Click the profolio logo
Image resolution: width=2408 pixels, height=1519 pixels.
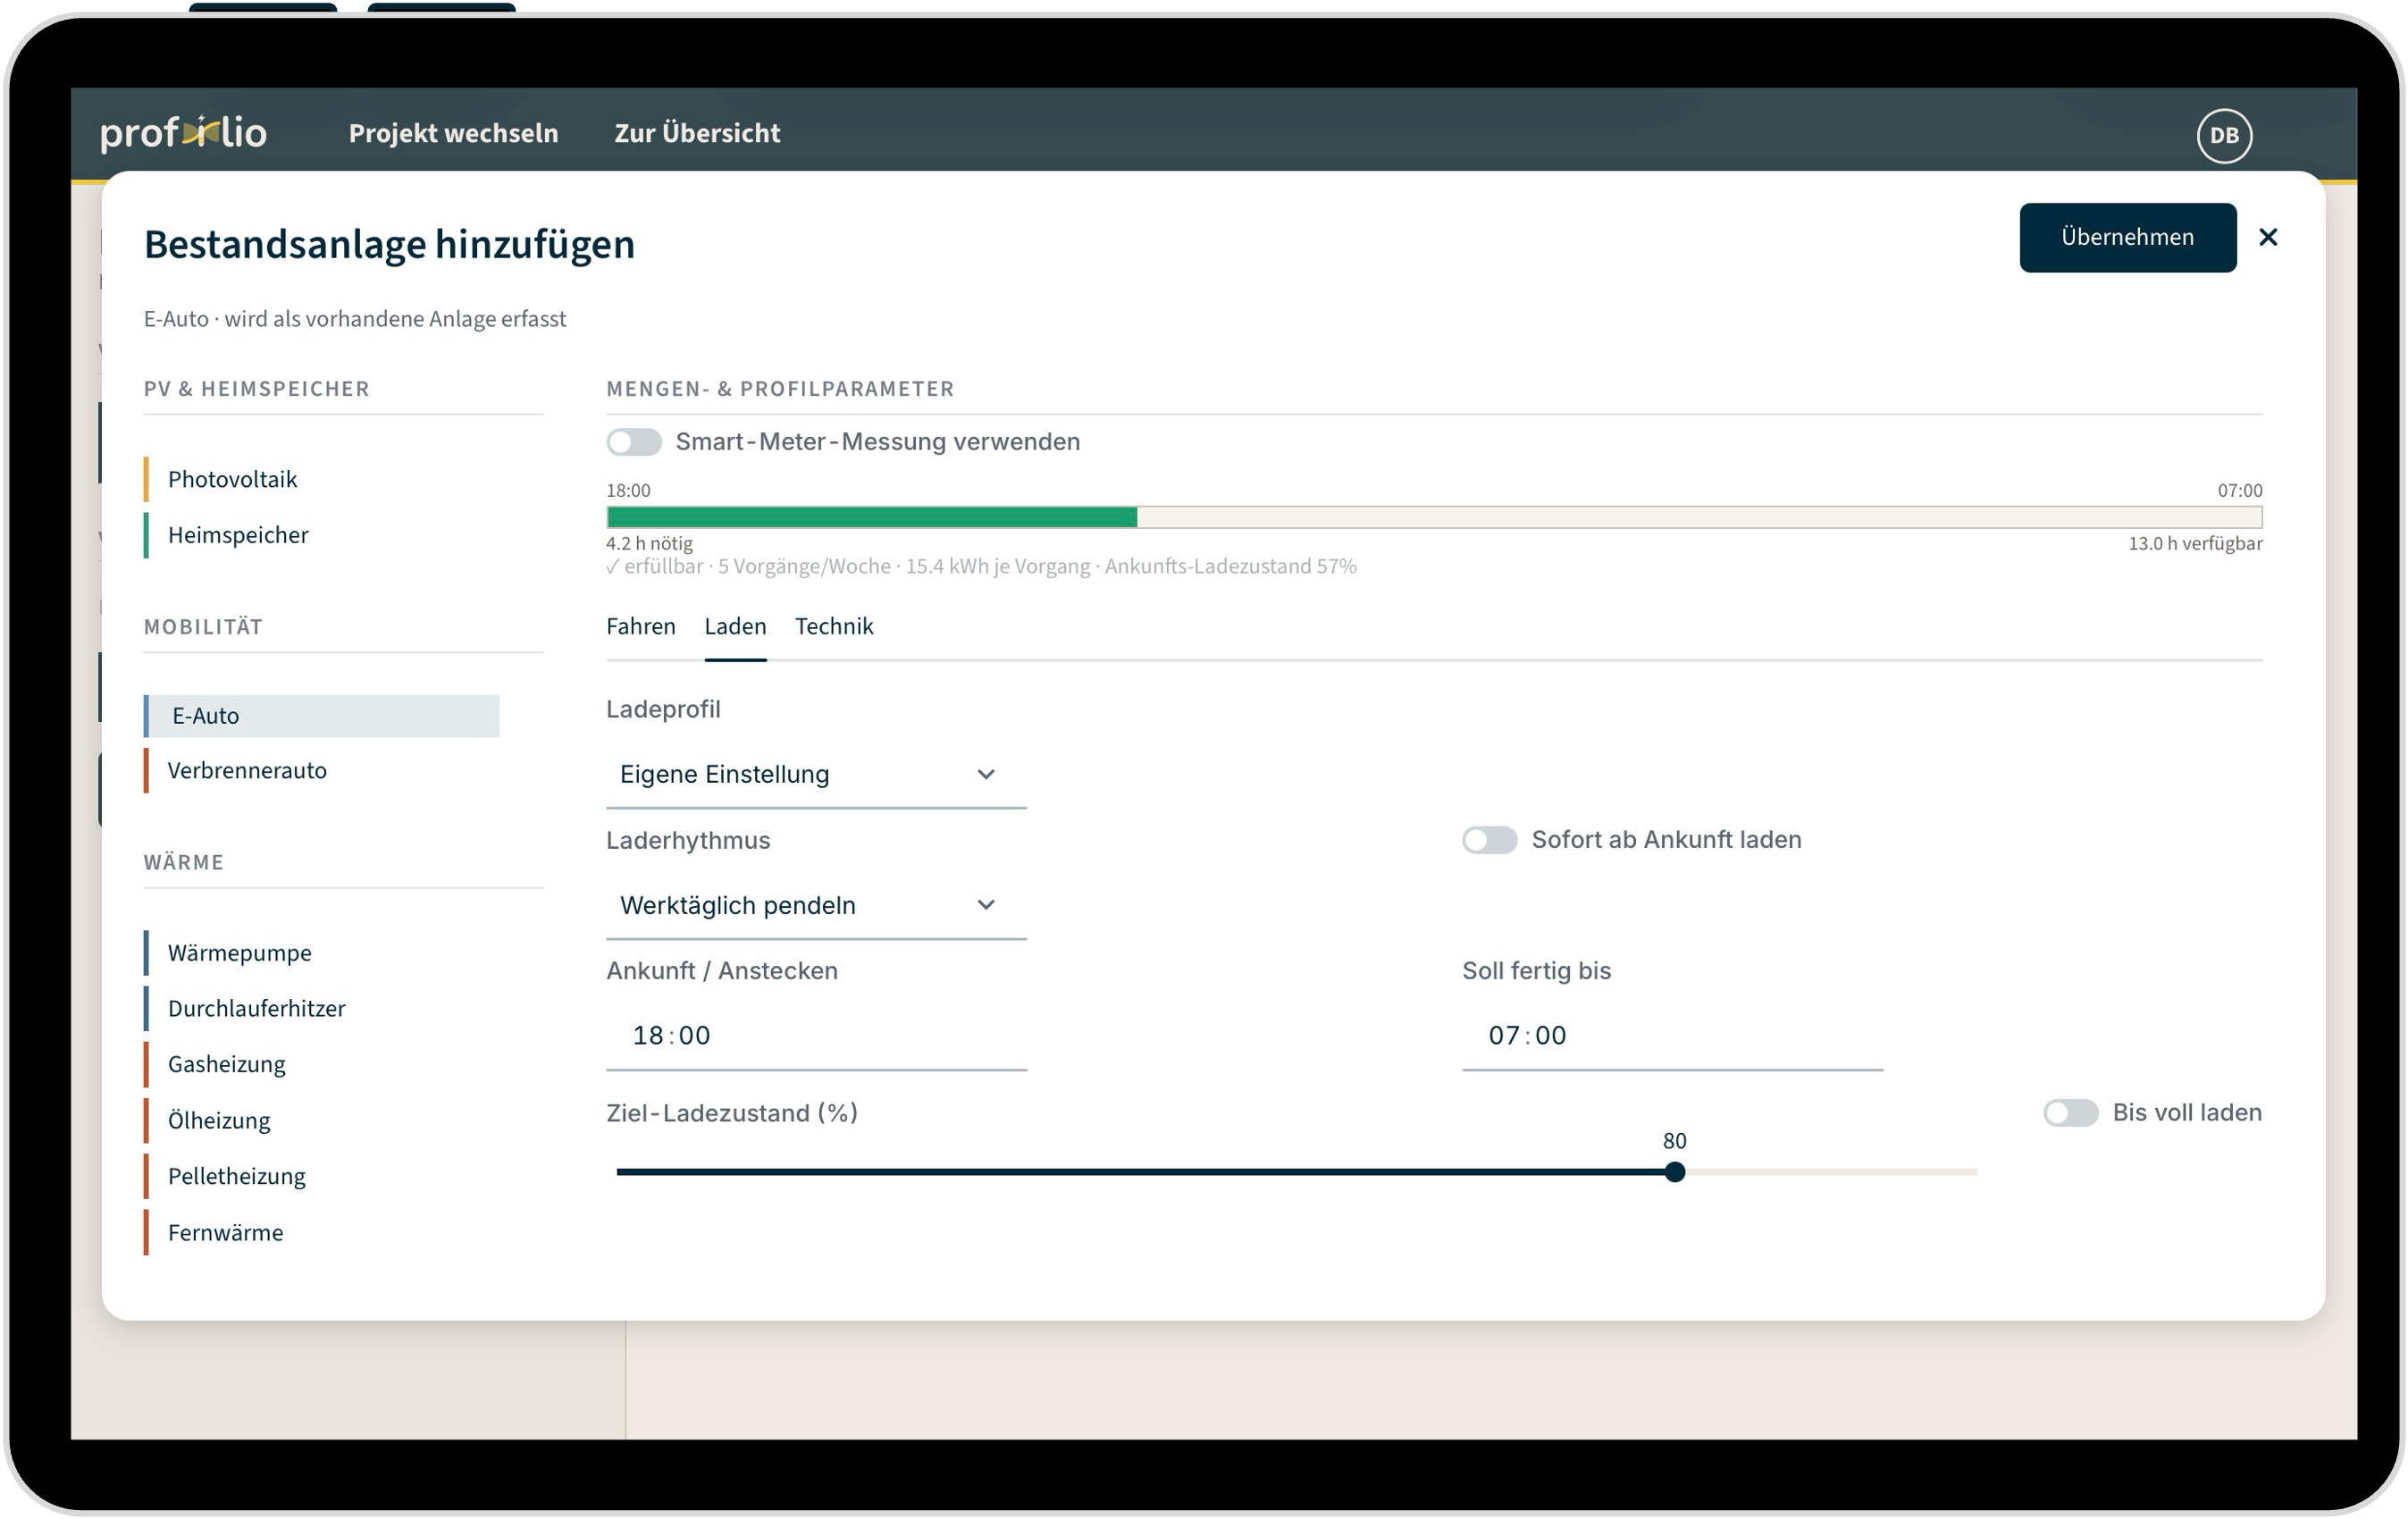(183, 133)
